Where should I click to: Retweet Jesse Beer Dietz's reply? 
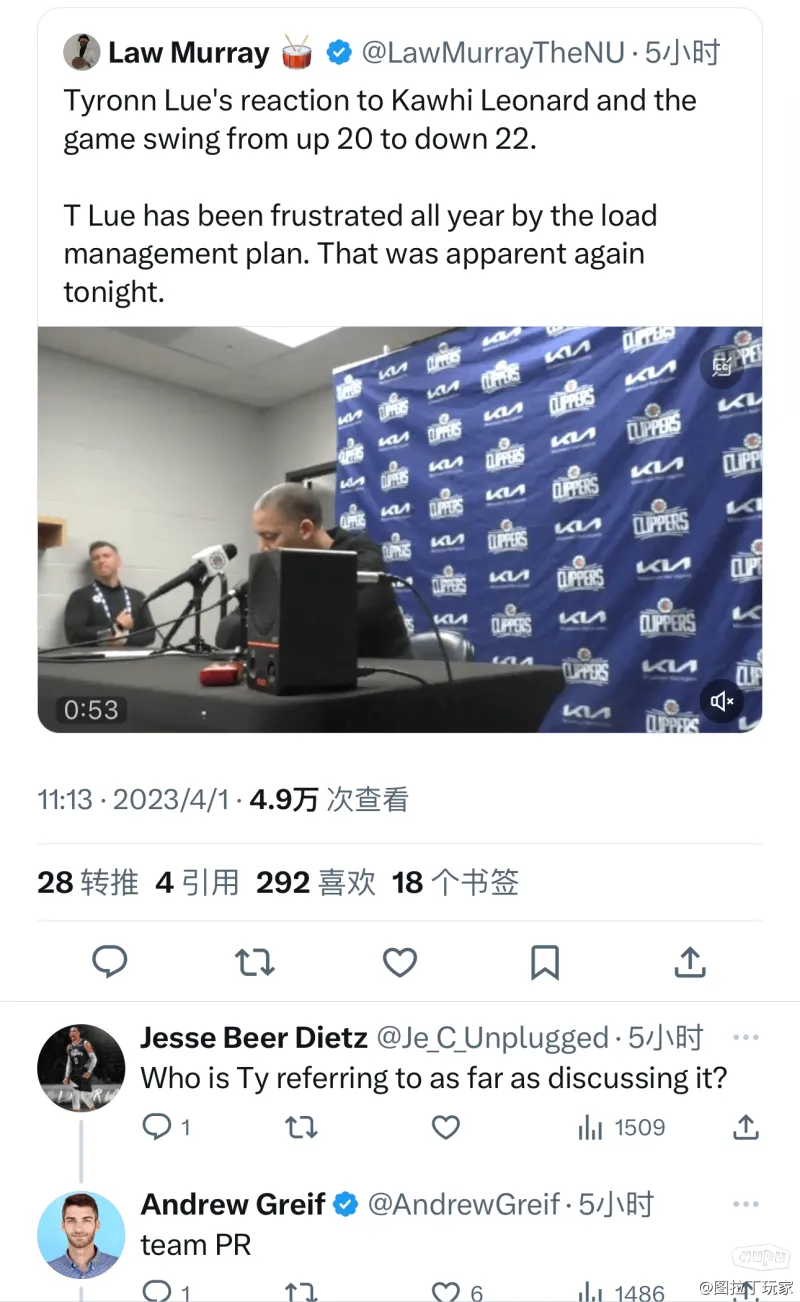tap(301, 1128)
